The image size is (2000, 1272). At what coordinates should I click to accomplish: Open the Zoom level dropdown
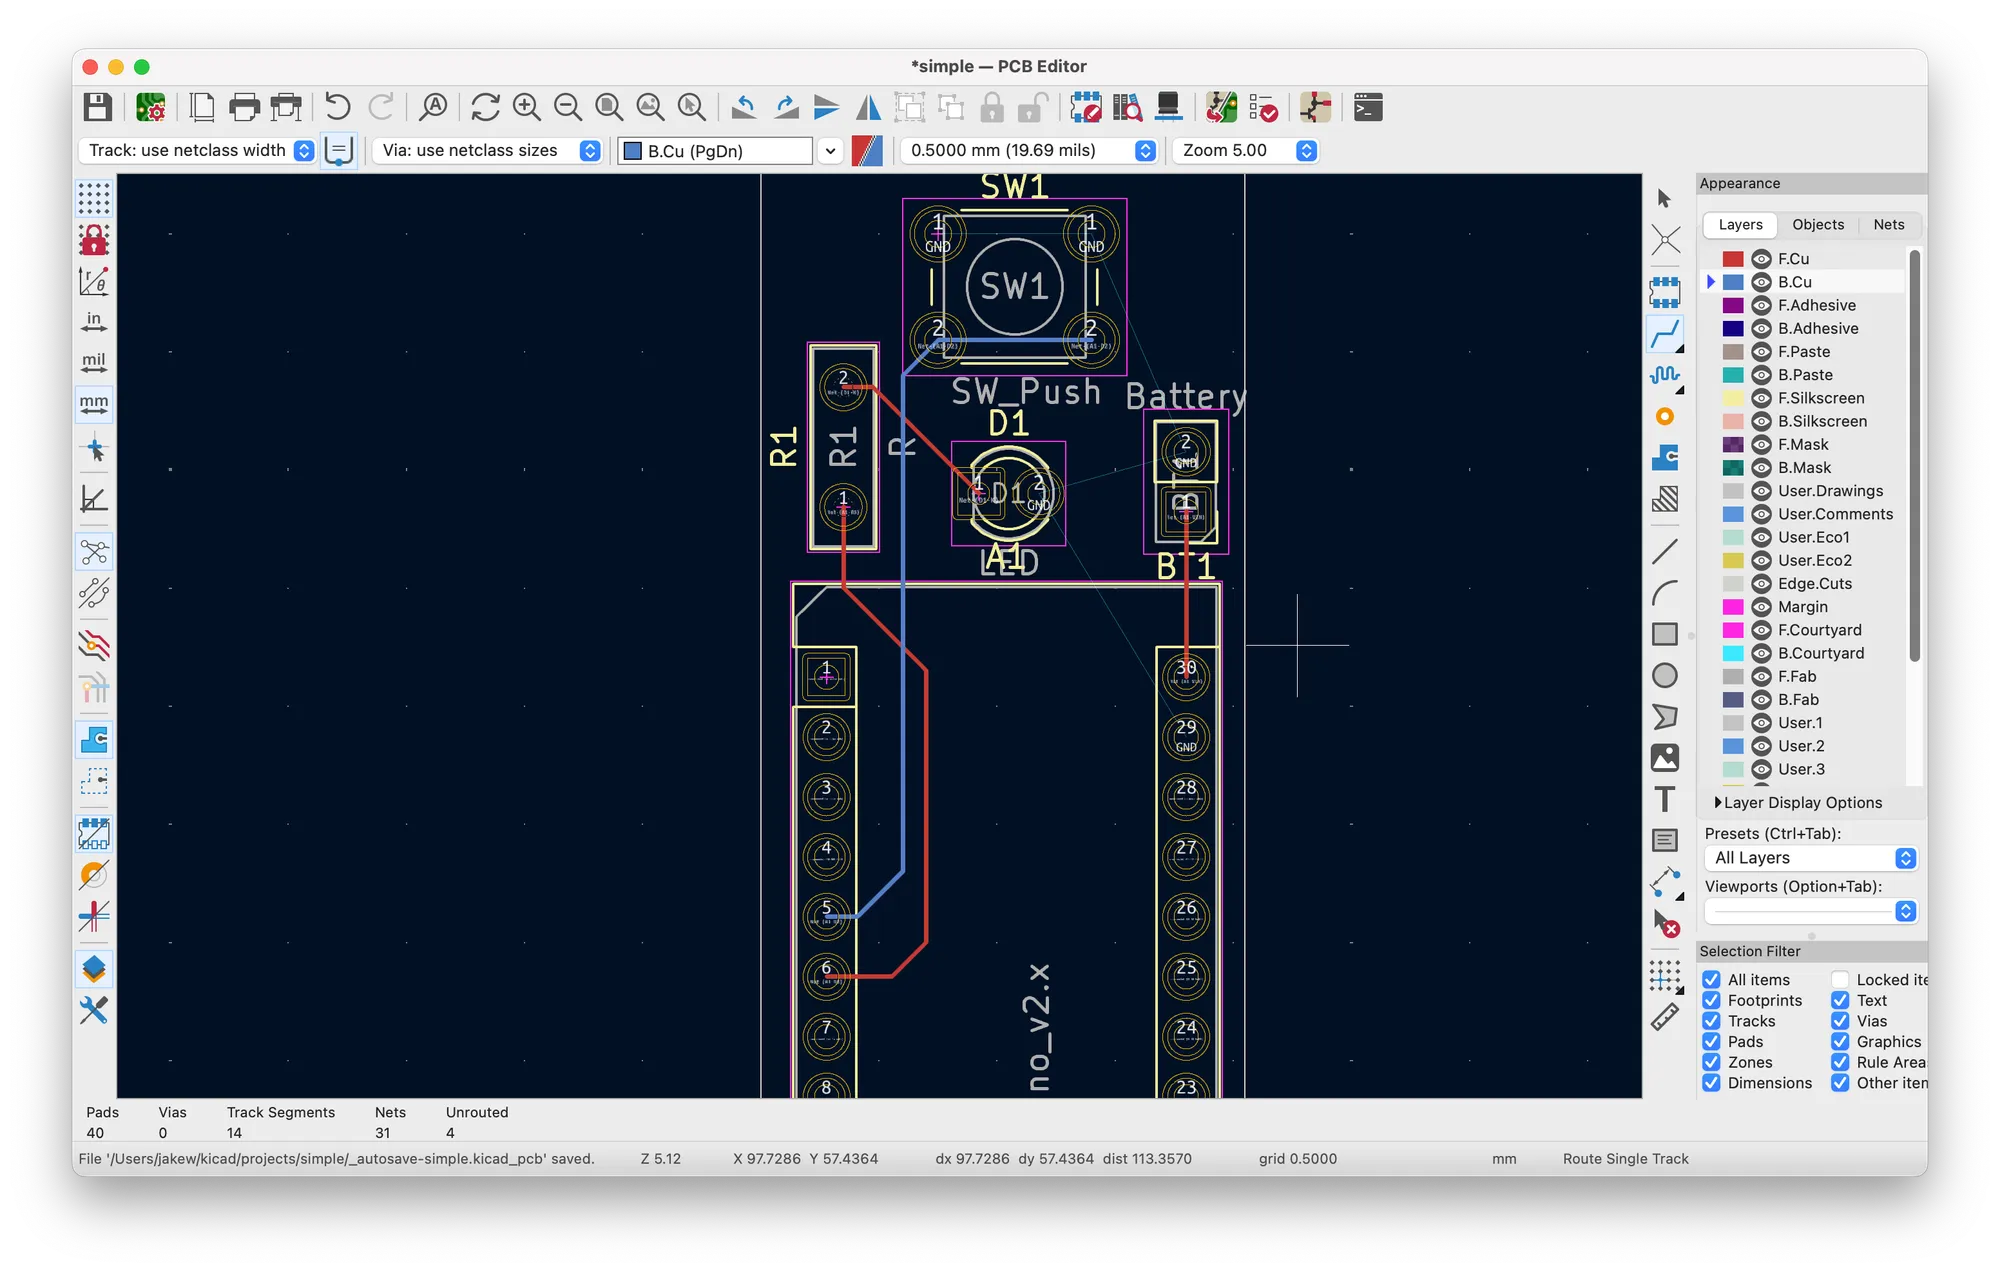coord(1245,150)
